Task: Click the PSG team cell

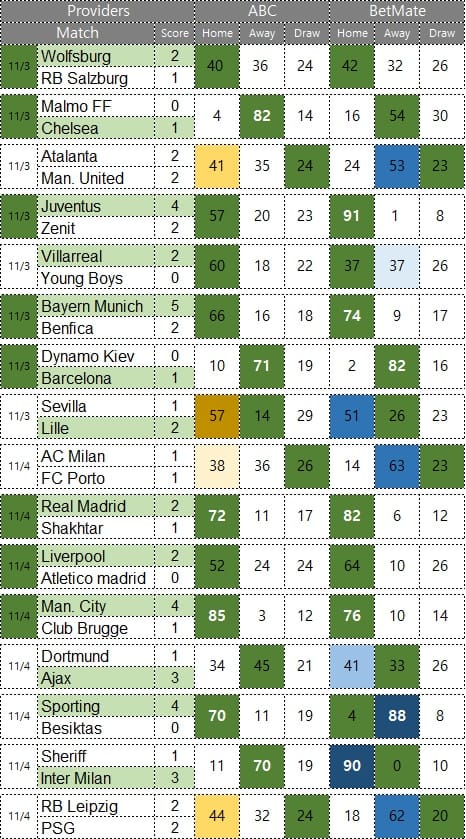Action: [x=96, y=827]
